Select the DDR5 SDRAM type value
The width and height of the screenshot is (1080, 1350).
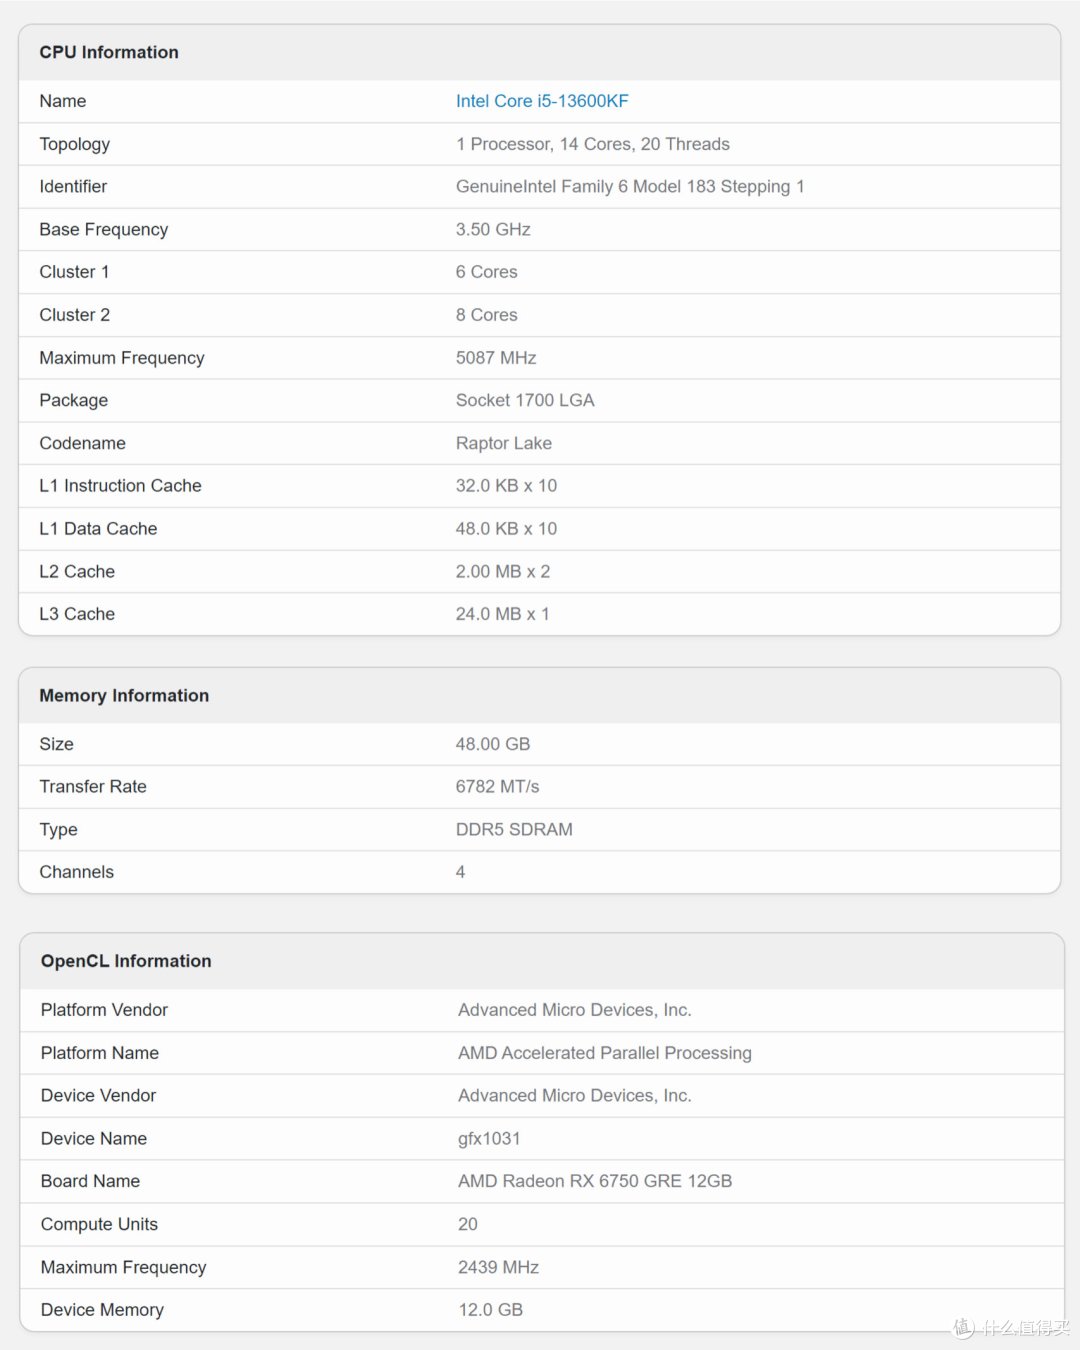tap(514, 830)
